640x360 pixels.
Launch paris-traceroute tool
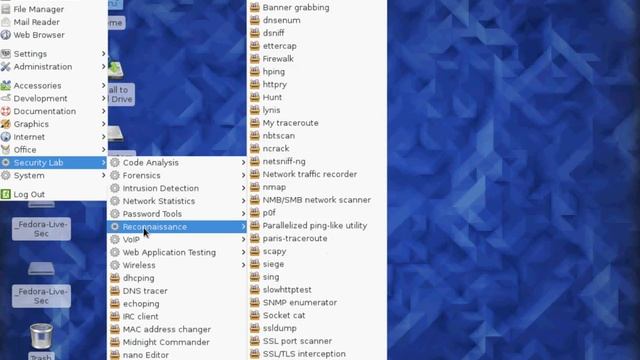click(317, 238)
